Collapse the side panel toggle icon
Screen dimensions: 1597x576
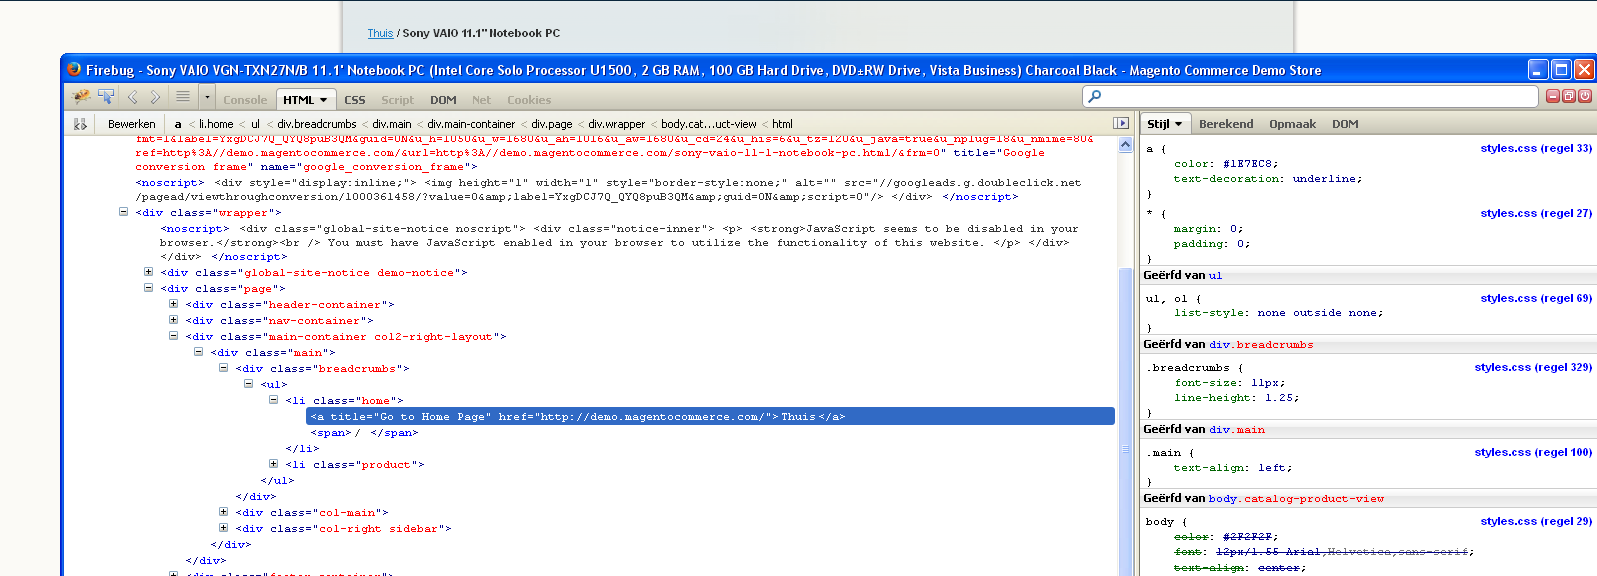(1121, 123)
